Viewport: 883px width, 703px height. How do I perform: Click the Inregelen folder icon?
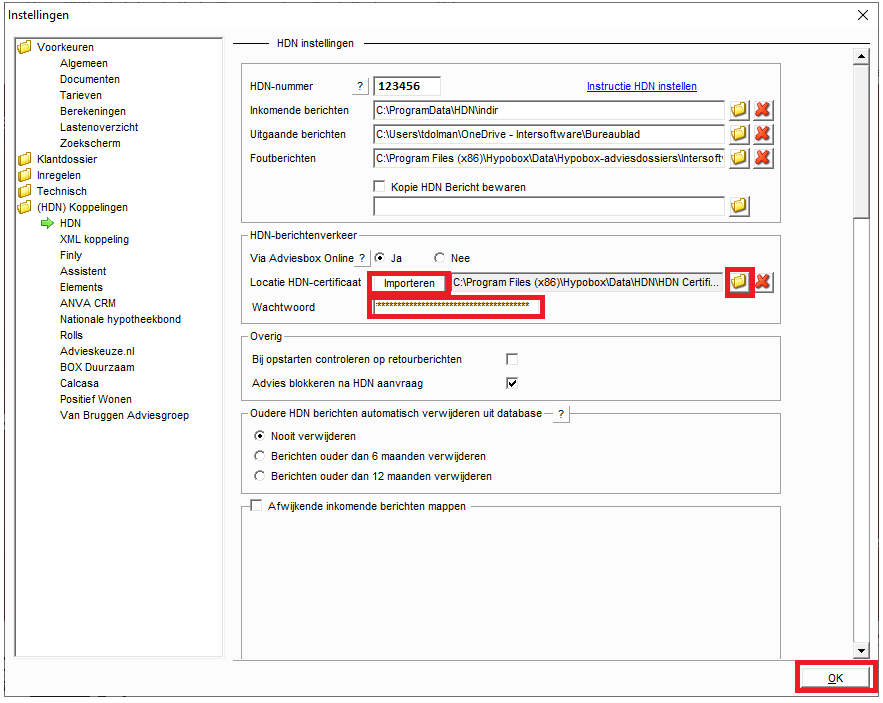click(24, 175)
